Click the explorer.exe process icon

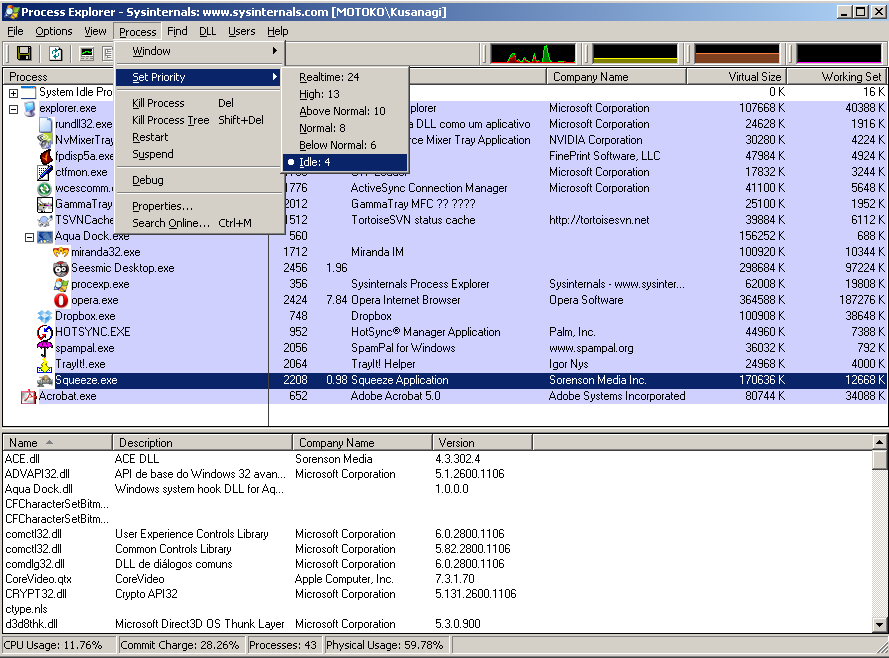(x=30, y=108)
